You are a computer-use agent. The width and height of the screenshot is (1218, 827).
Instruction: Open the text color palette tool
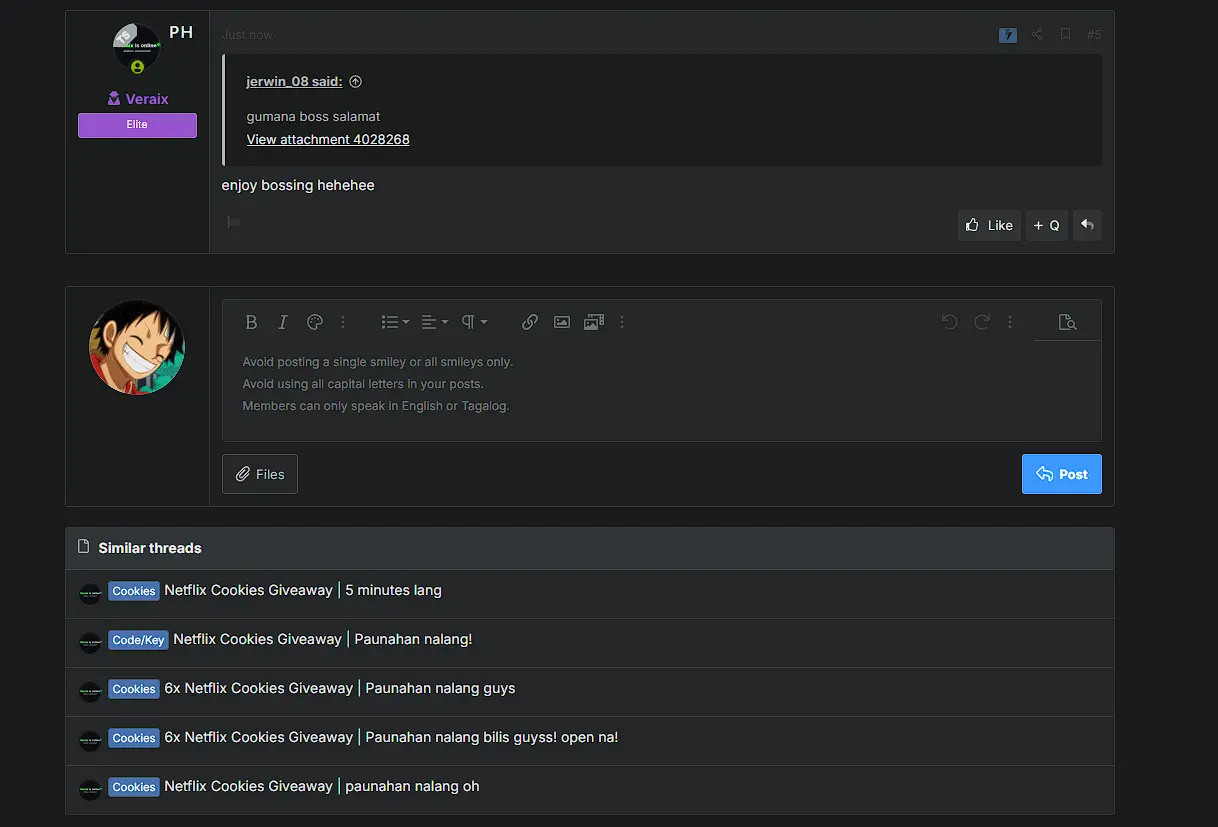314,322
